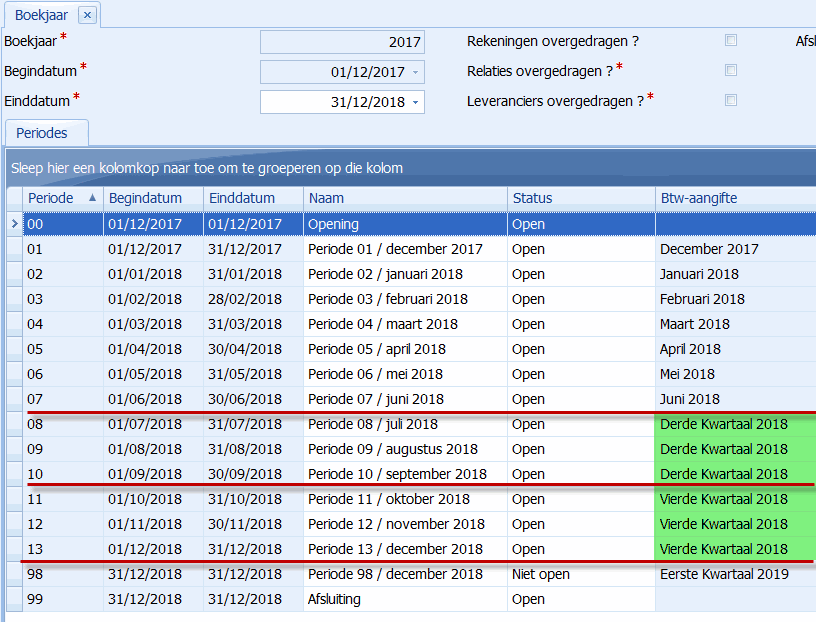This screenshot has height=622, width=816.
Task: Switch to the Boekjaar tab
Action: coord(40,15)
